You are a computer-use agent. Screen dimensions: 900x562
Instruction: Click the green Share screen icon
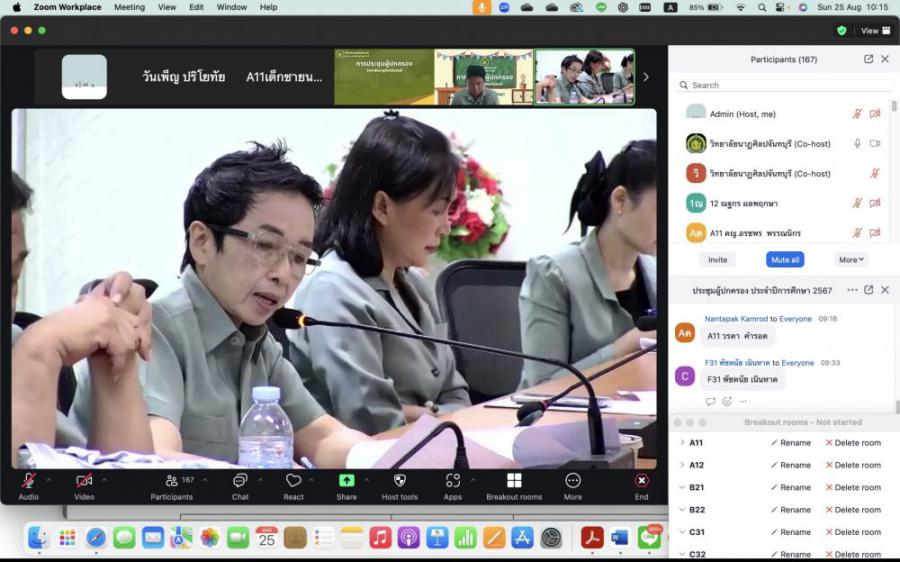346,481
